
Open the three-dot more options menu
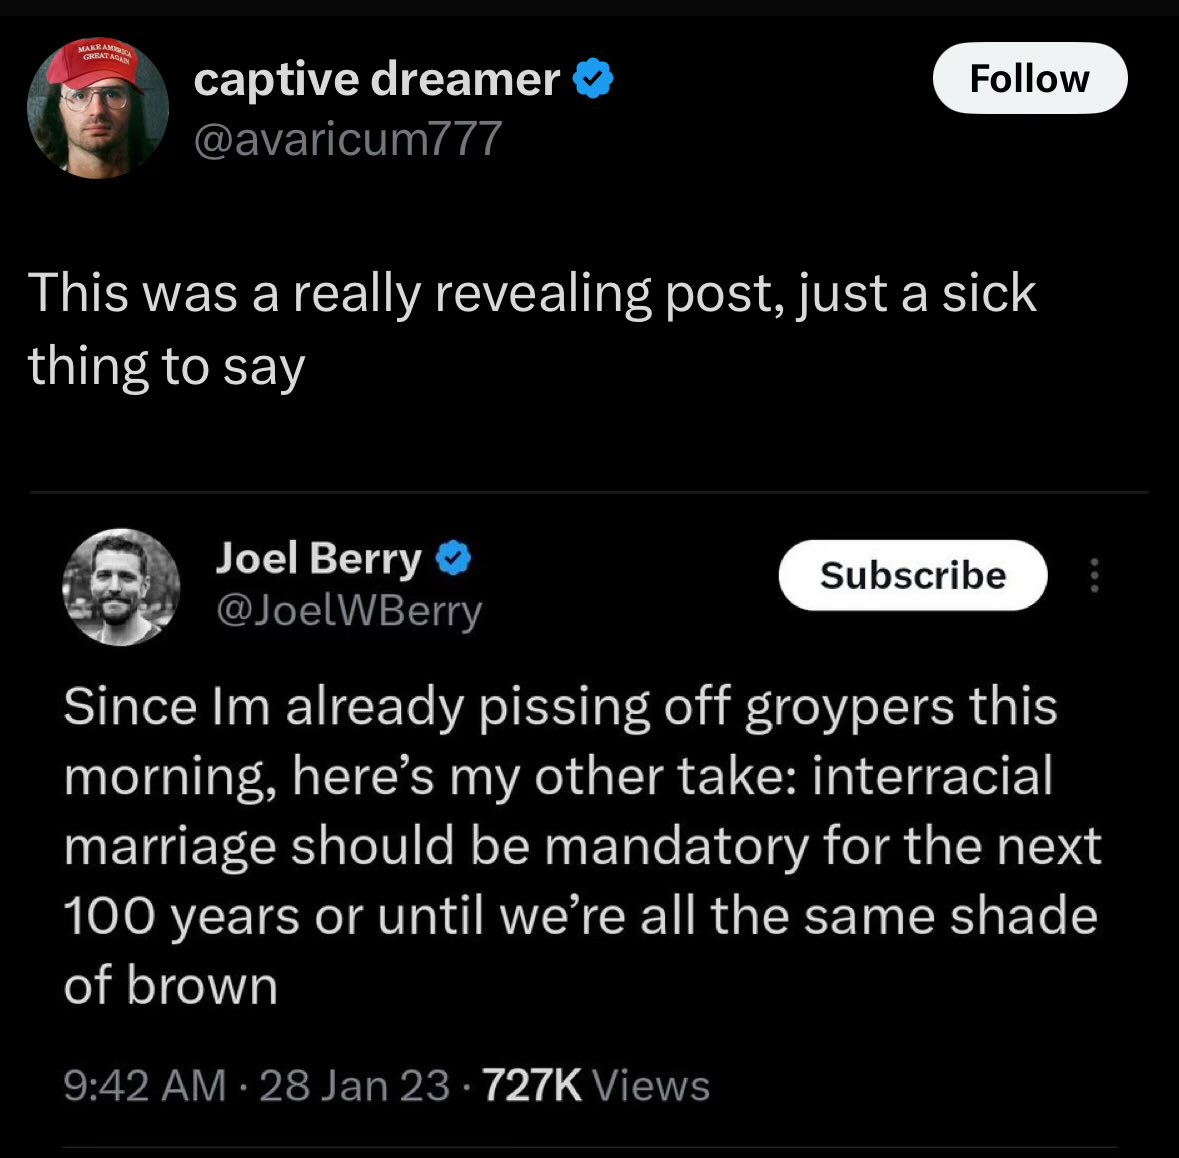1095,575
